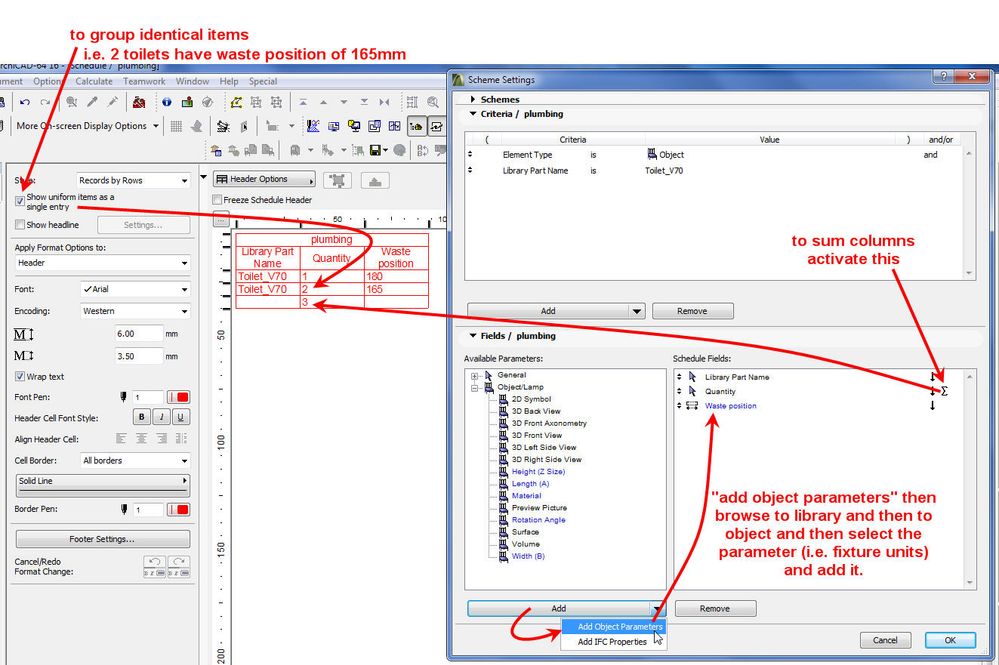Choose Add IFC Properties from popup
Image resolution: width=999 pixels, height=665 pixels.
[614, 642]
